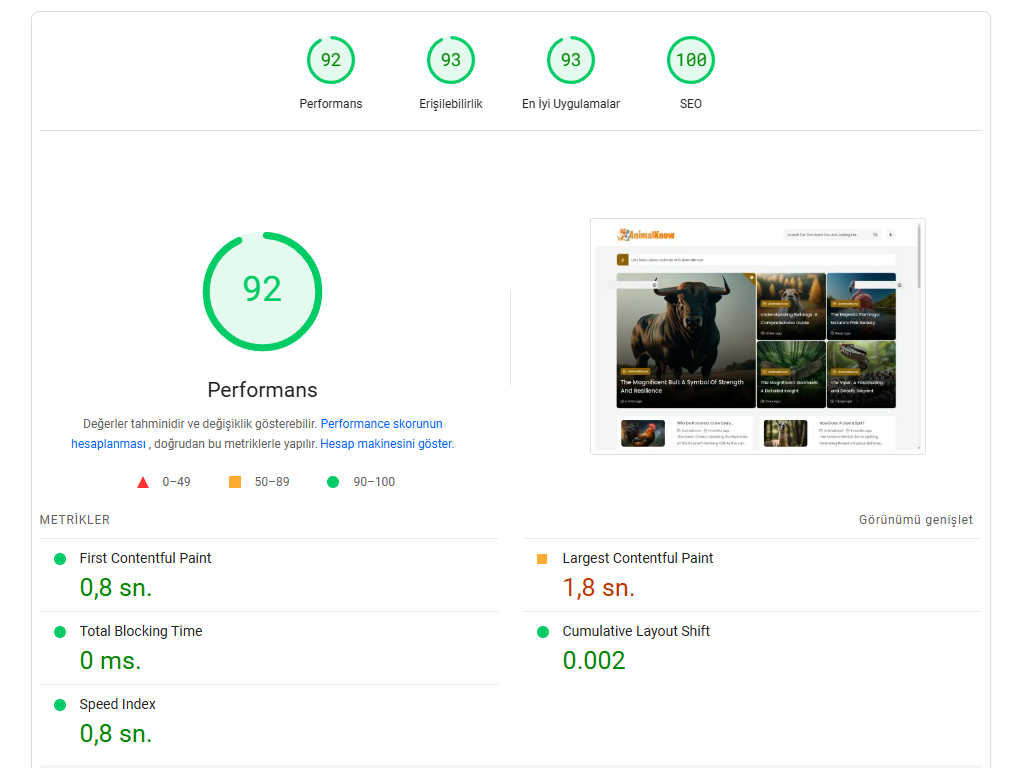Screen dimensions: 1019x768
Task: Click the Total Blocking Time green status dot
Action: coord(60,632)
